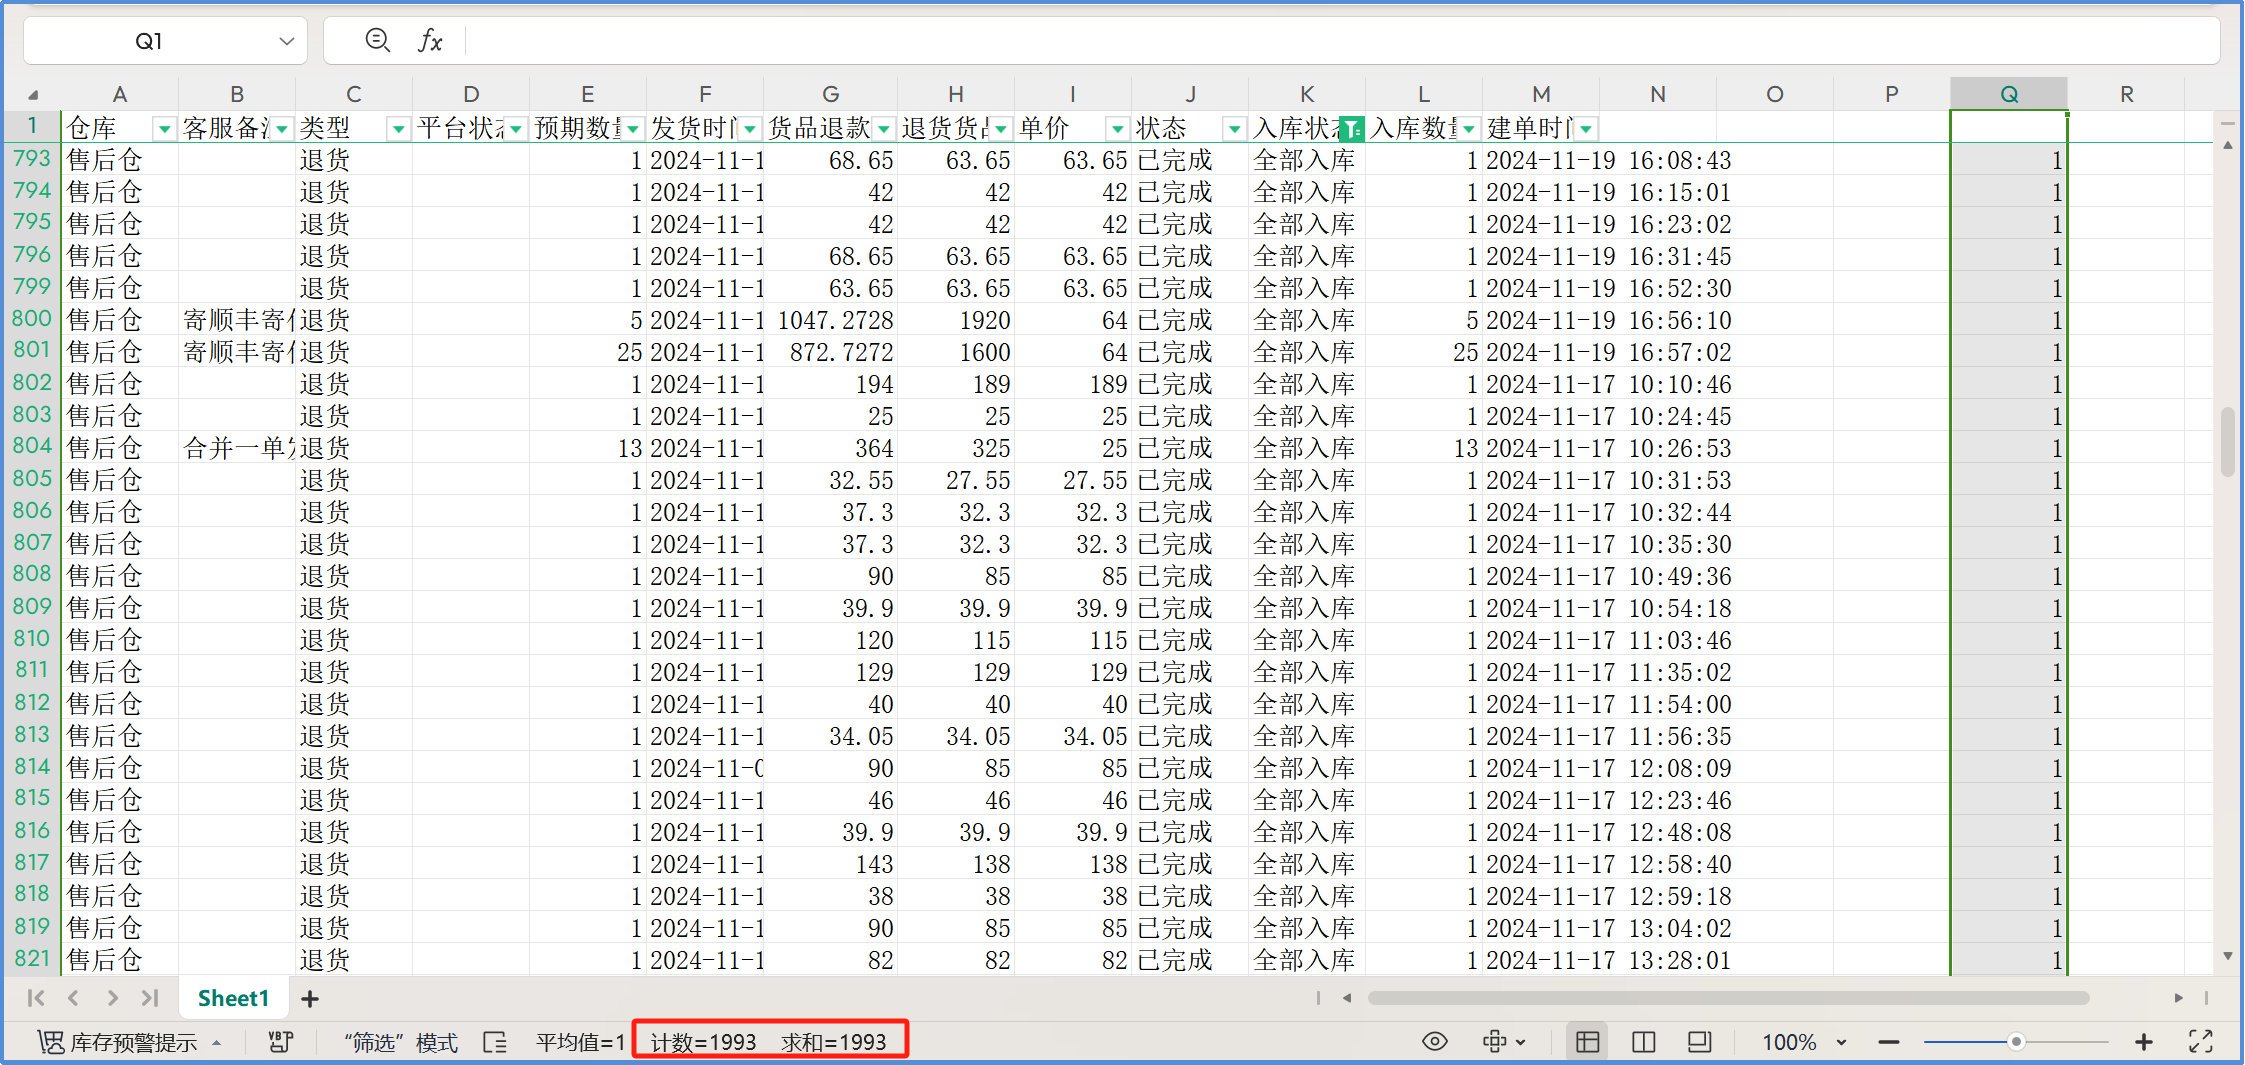Viewport: 2245px width, 1065px height.
Task: Select the cell with value 1047.2728
Action: [831, 320]
